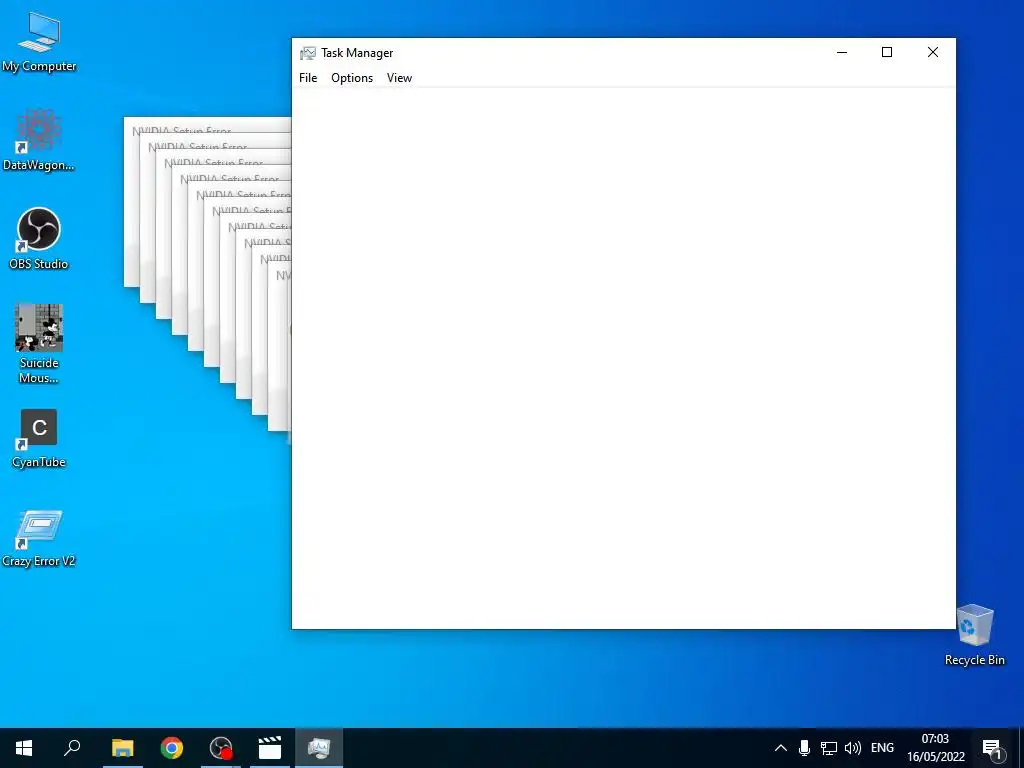Screen dimensions: 1024x768
Task: Open the Options menu in Task Manager
Action: point(352,78)
